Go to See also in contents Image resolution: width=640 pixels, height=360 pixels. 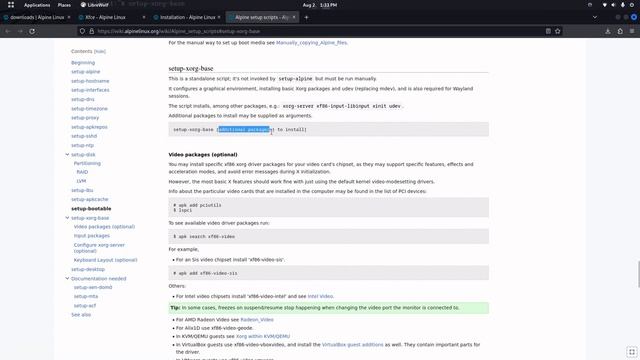tap(81, 315)
